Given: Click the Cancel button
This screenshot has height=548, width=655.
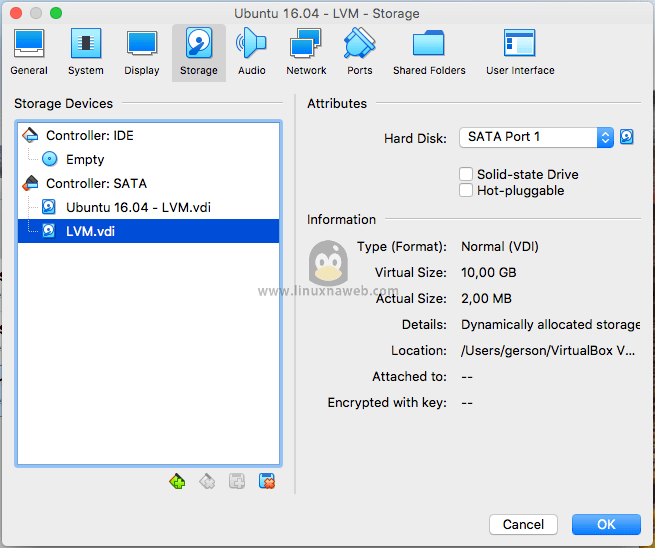Looking at the screenshot, I should pos(523,524).
